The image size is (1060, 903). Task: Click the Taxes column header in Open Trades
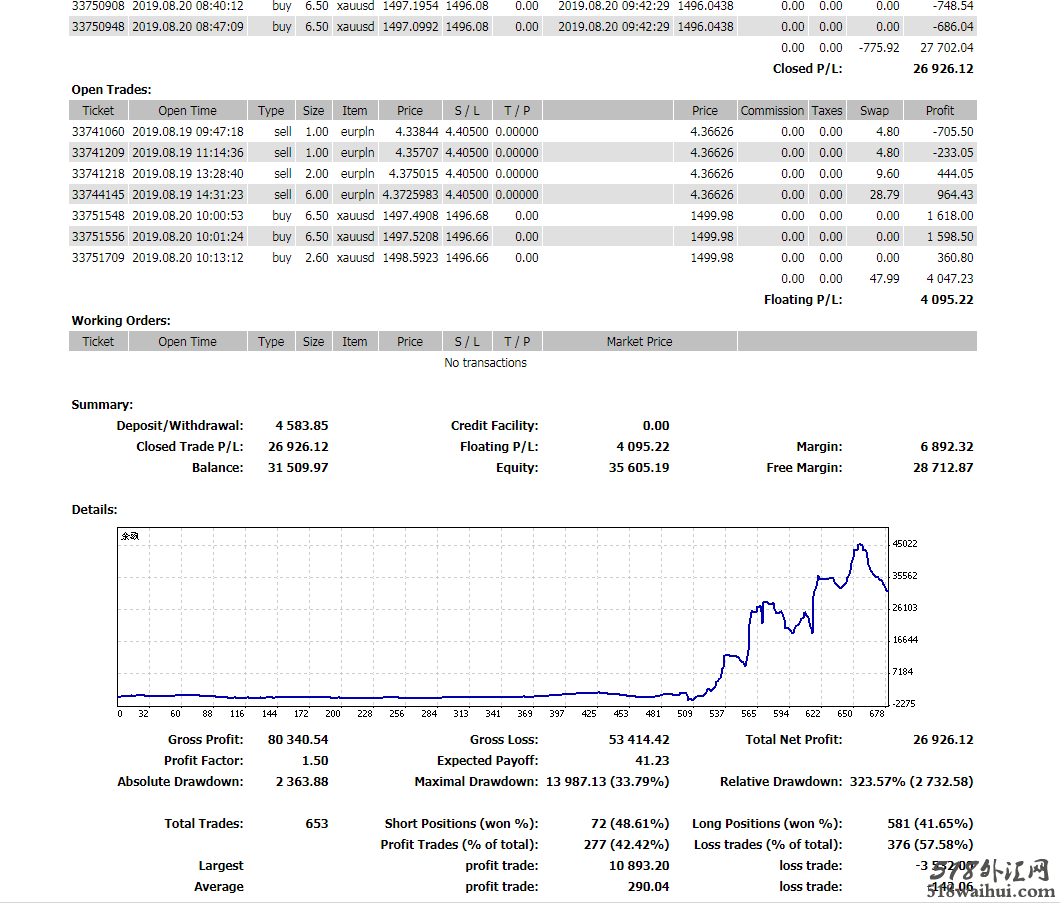827,111
